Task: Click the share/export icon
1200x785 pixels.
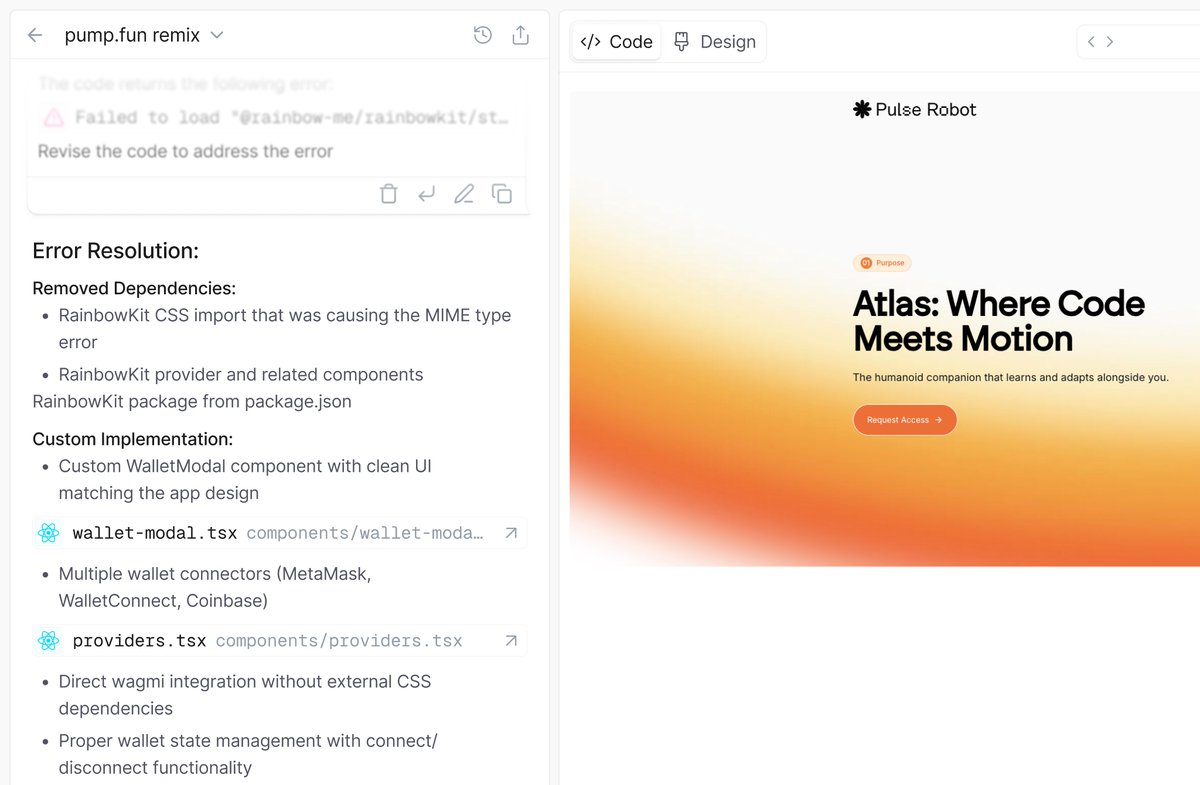Action: [x=520, y=35]
